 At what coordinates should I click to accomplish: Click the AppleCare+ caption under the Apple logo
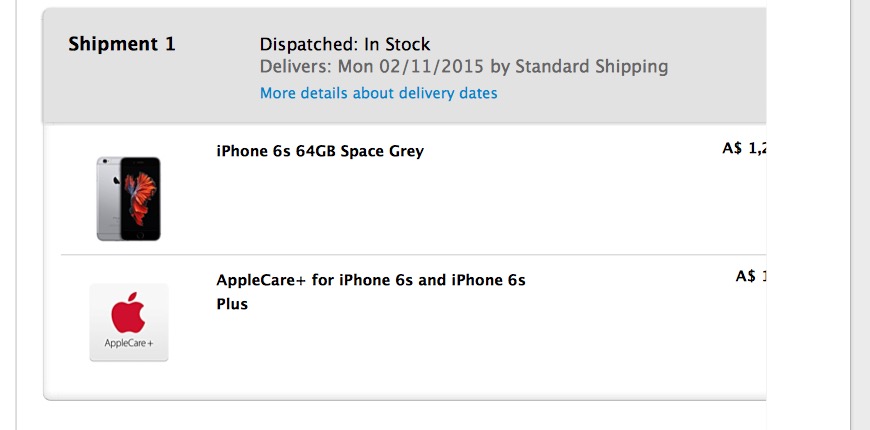click(128, 344)
